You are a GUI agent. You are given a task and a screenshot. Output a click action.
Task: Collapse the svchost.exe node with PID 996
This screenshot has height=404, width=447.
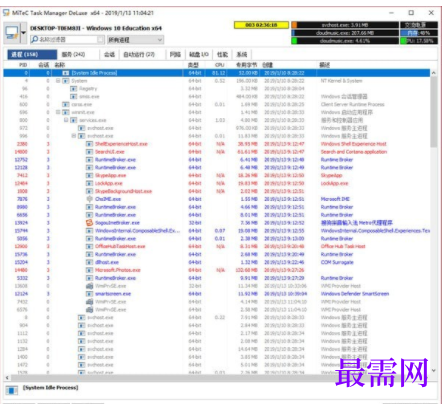point(74,136)
